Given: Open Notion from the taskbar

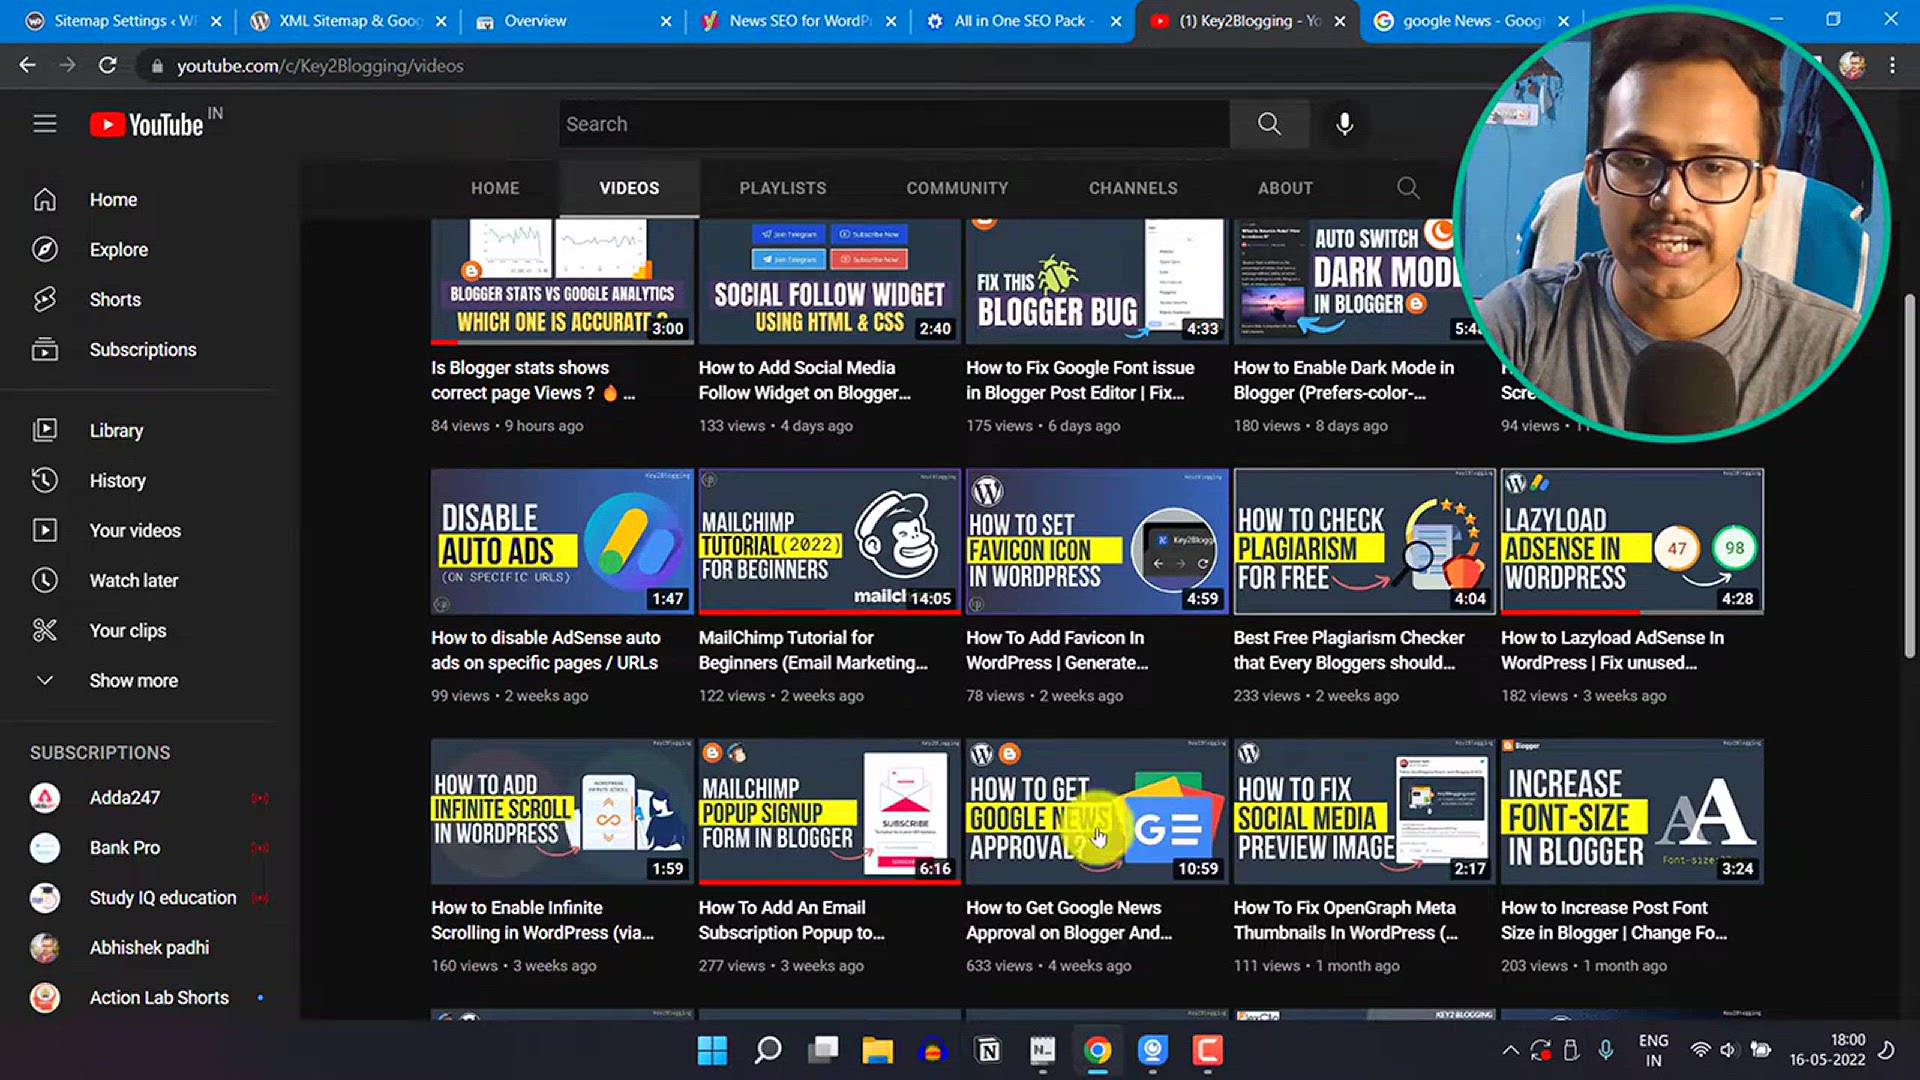Looking at the screenshot, I should (988, 1050).
